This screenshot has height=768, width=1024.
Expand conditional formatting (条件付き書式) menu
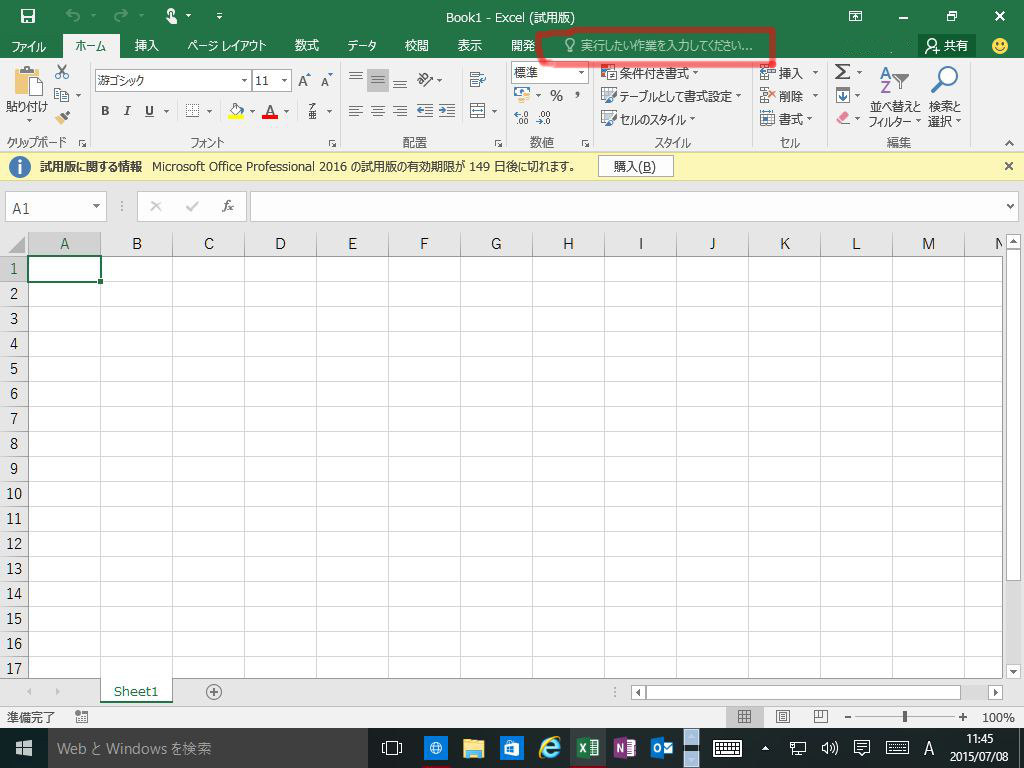tap(650, 72)
